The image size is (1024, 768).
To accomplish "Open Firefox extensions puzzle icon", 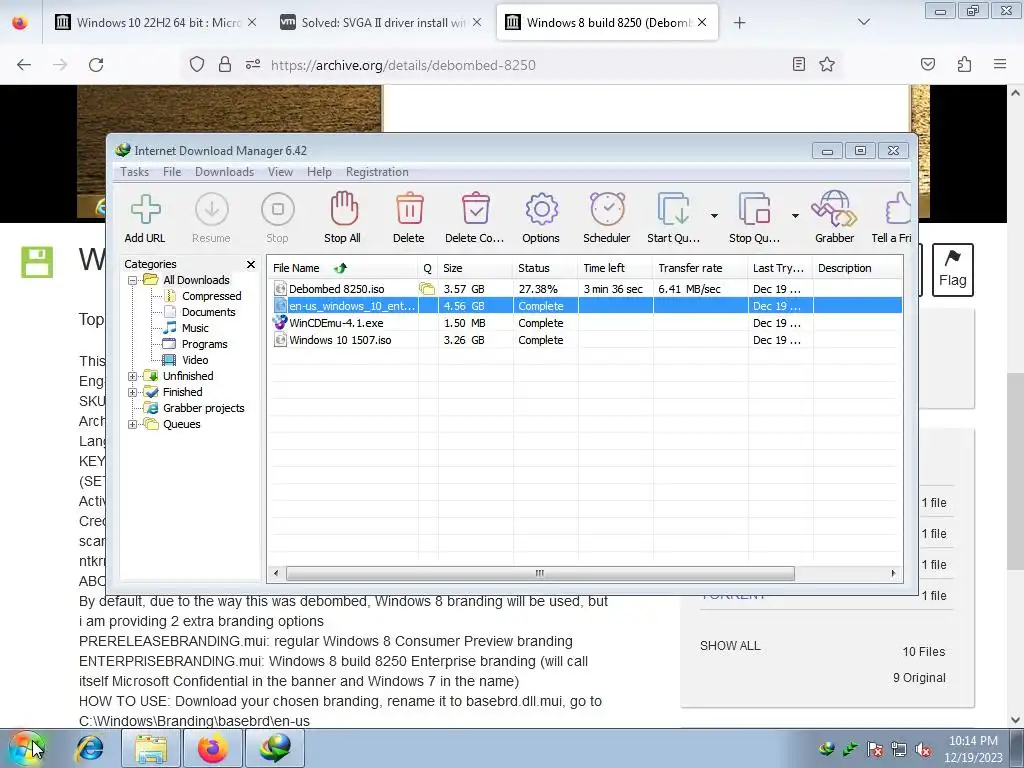I will [x=964, y=64].
